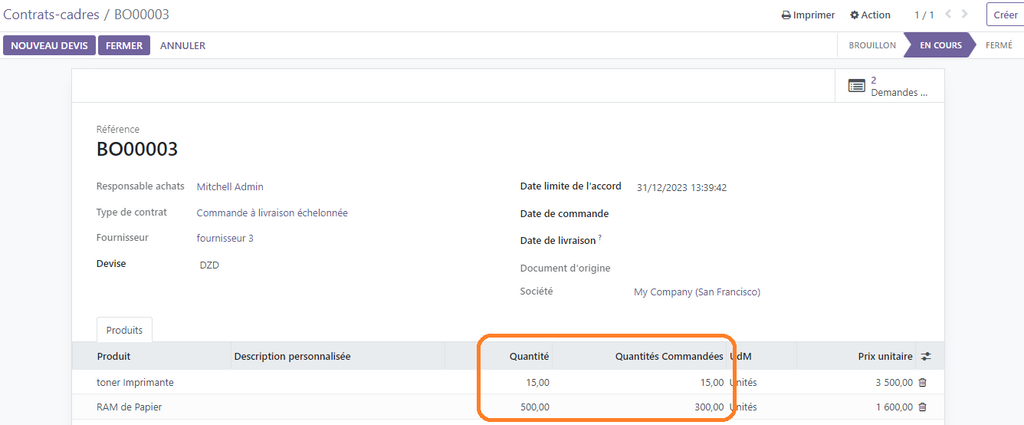Image resolution: width=1024 pixels, height=425 pixels.
Task: Open the fournisseur 3 supplier link
Action: [x=225, y=238]
